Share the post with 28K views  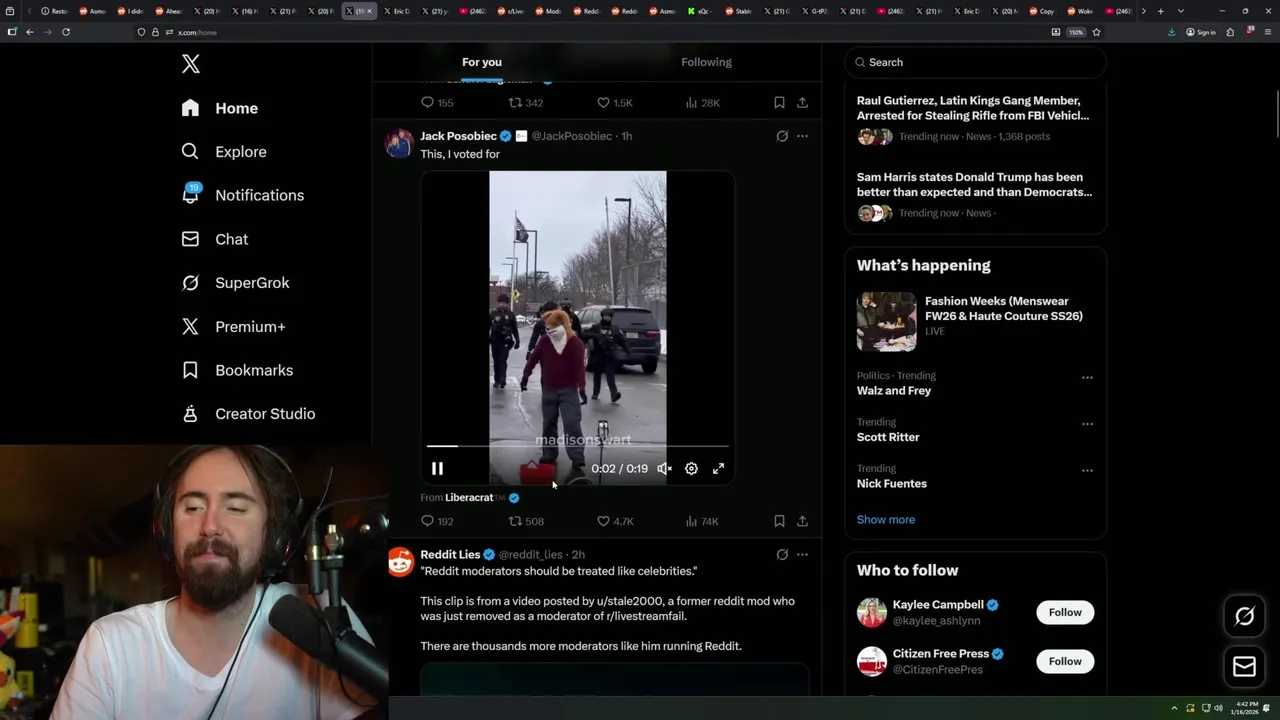tap(802, 103)
